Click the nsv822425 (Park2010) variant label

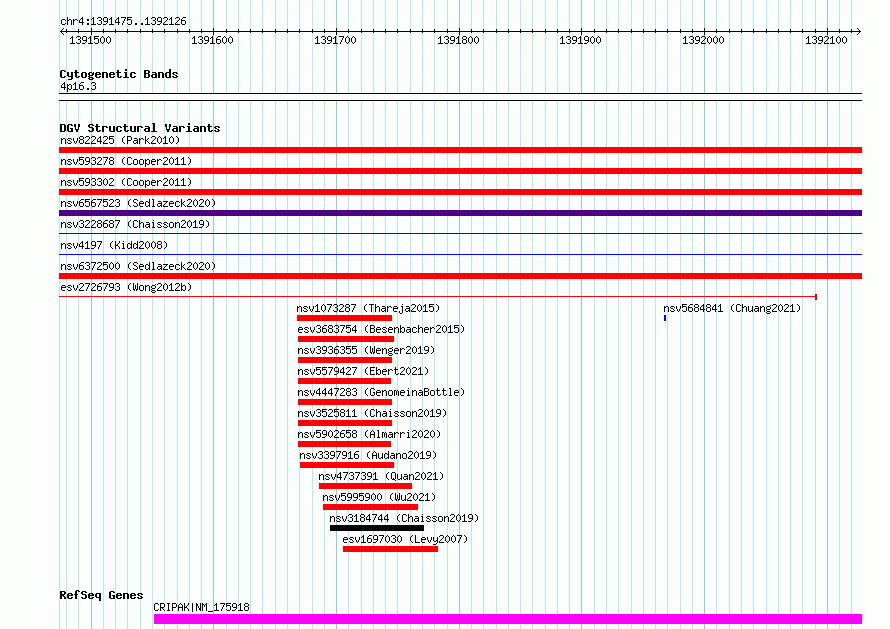pos(120,140)
